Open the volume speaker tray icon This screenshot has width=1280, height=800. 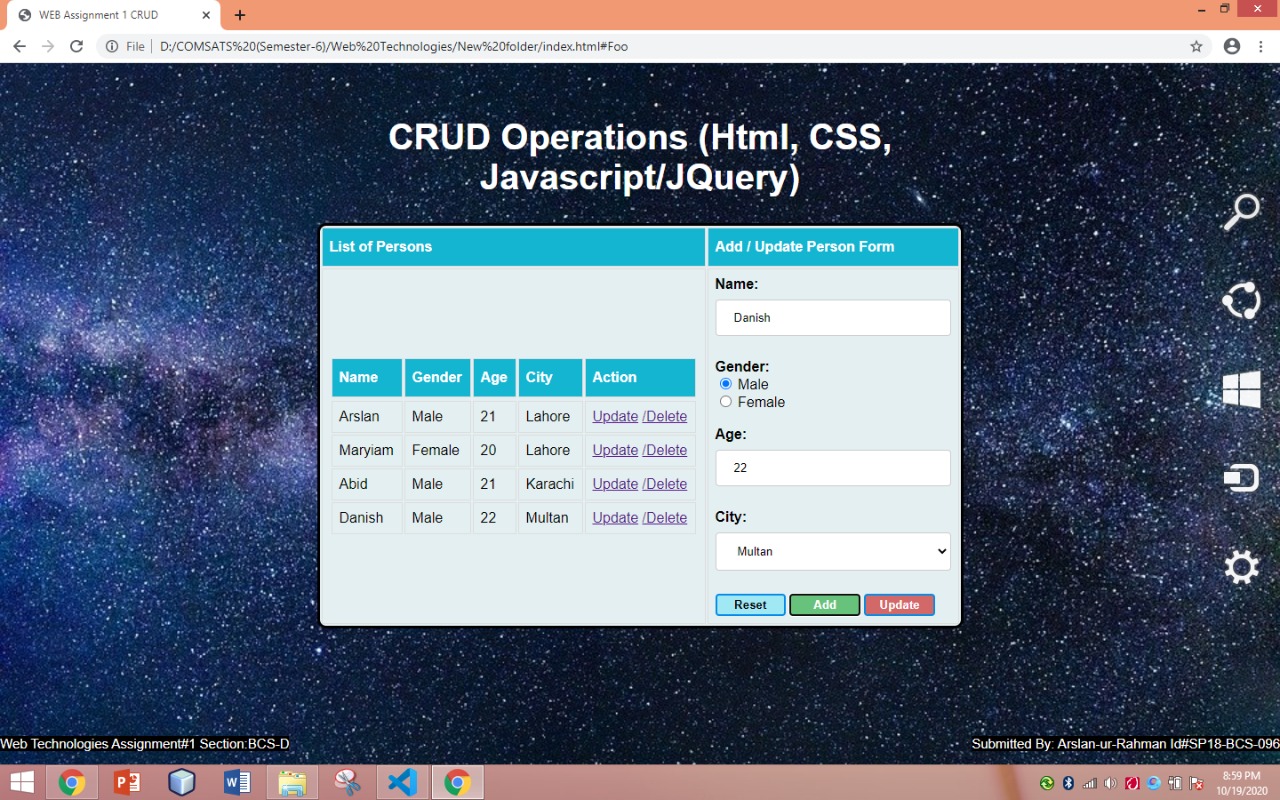pos(1111,783)
